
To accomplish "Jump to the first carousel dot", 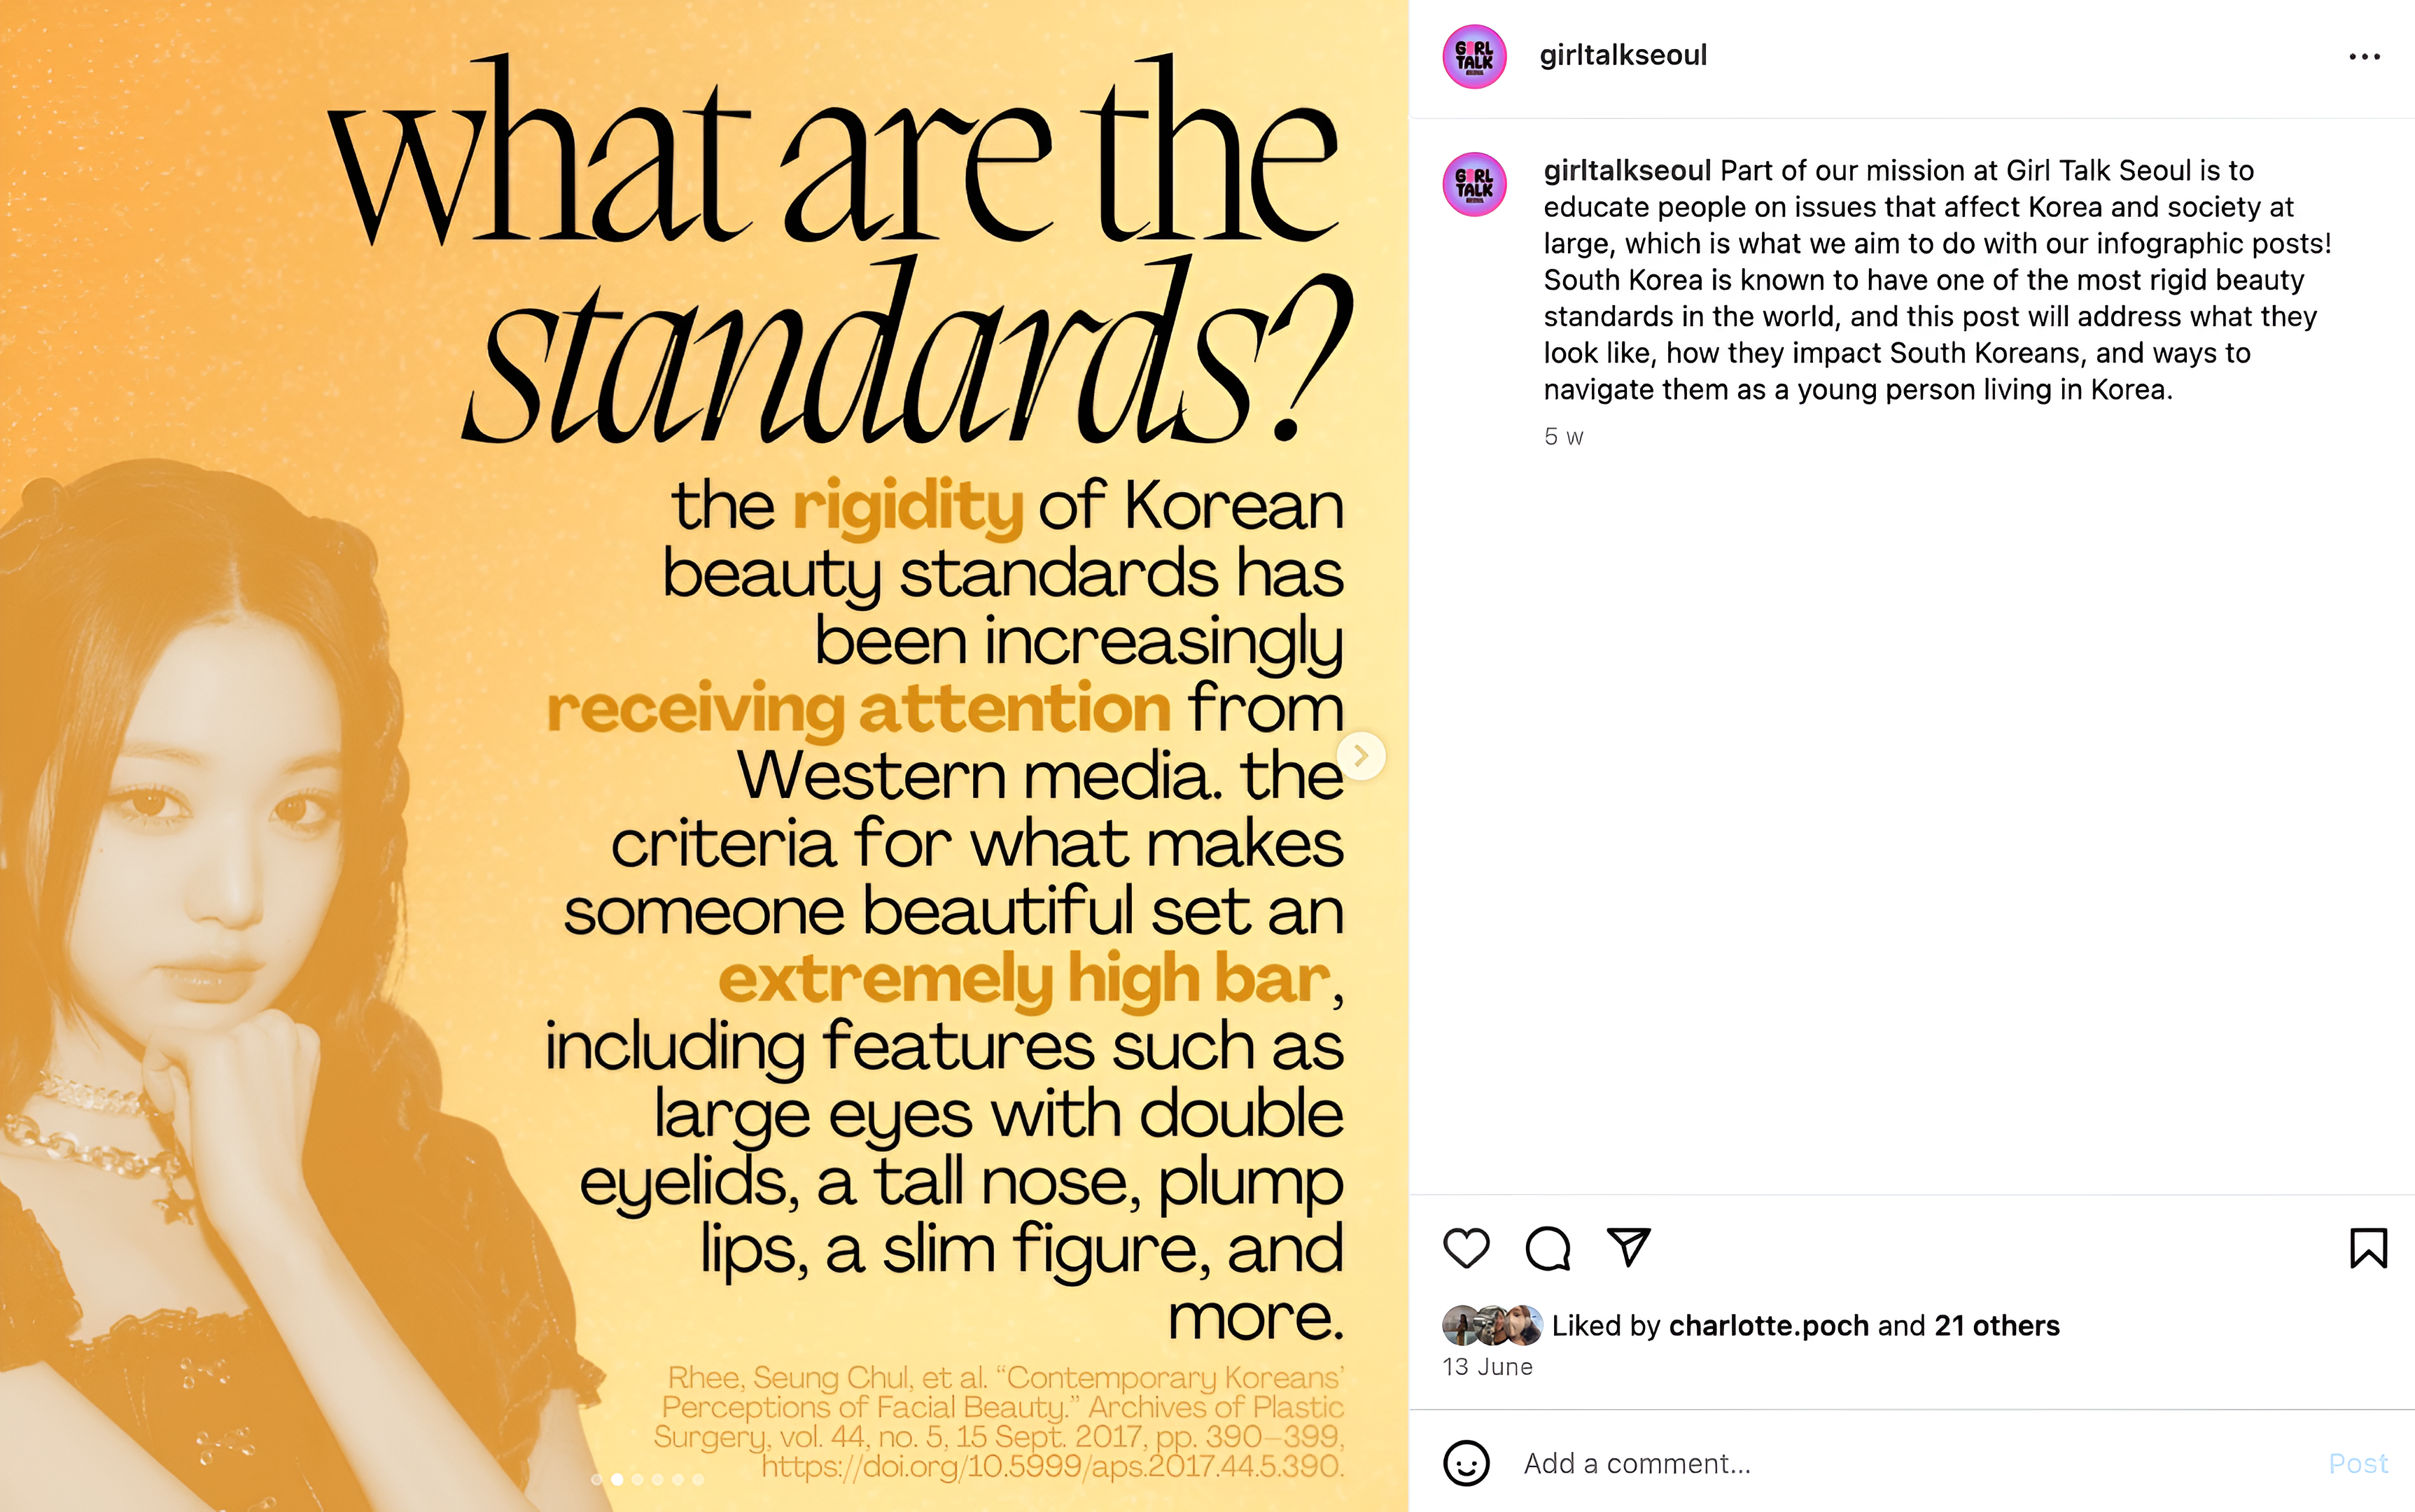I will click(597, 1479).
